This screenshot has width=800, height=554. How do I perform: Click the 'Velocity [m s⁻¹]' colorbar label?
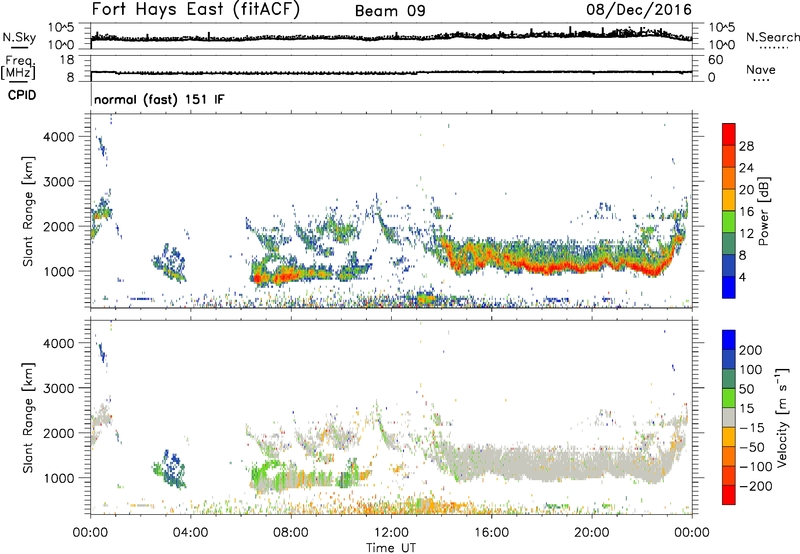pos(781,417)
